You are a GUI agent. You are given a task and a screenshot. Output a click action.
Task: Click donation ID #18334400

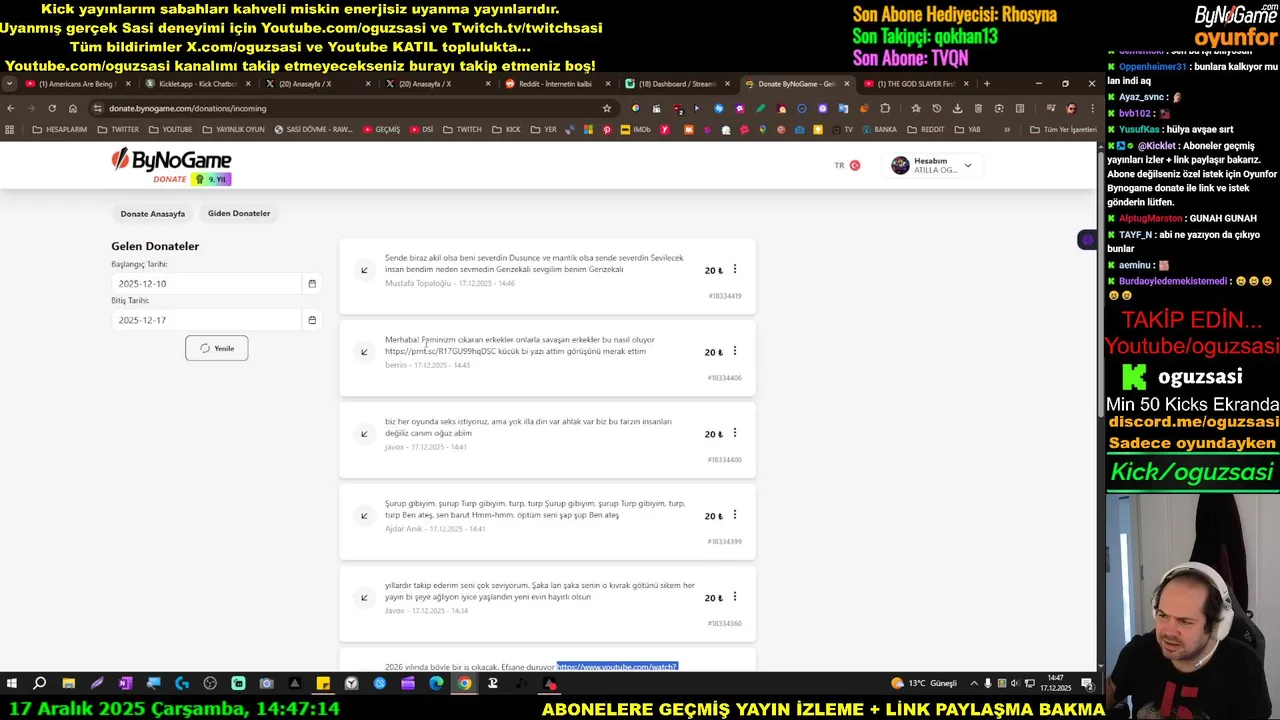(x=725, y=460)
